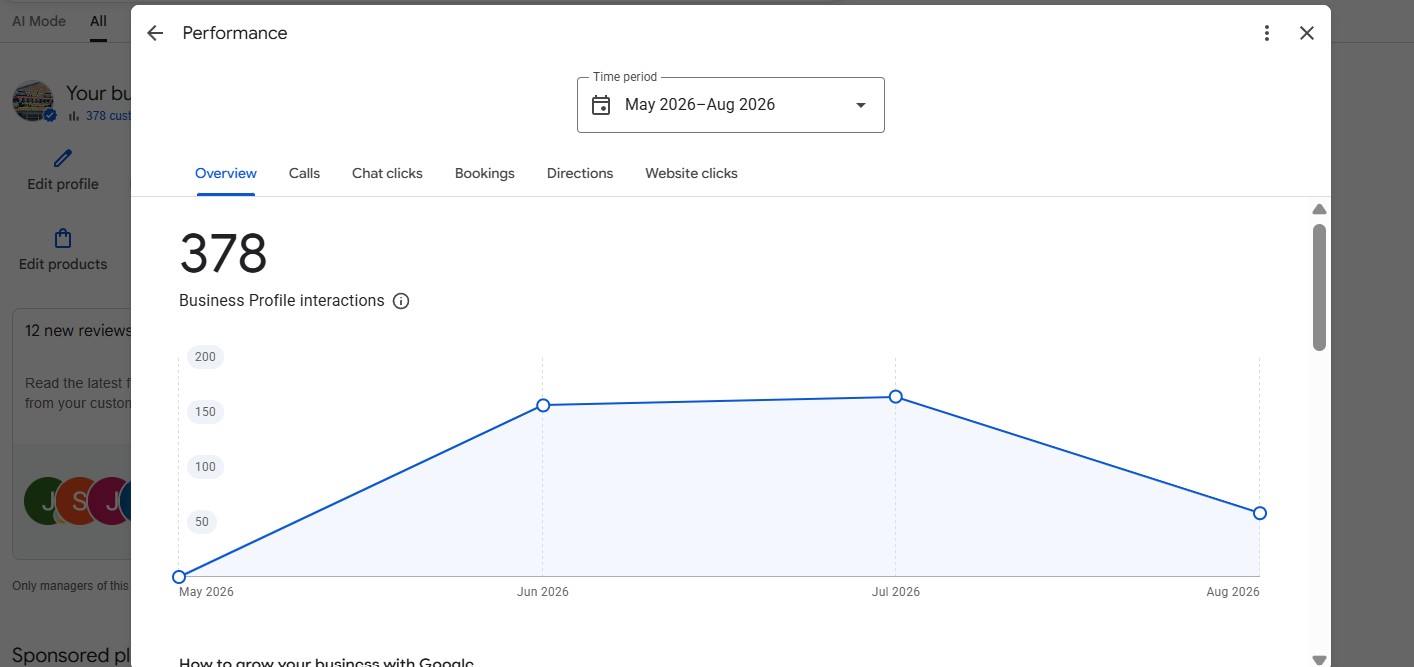Switch to the Calls tab
The width and height of the screenshot is (1414, 667).
[304, 173]
